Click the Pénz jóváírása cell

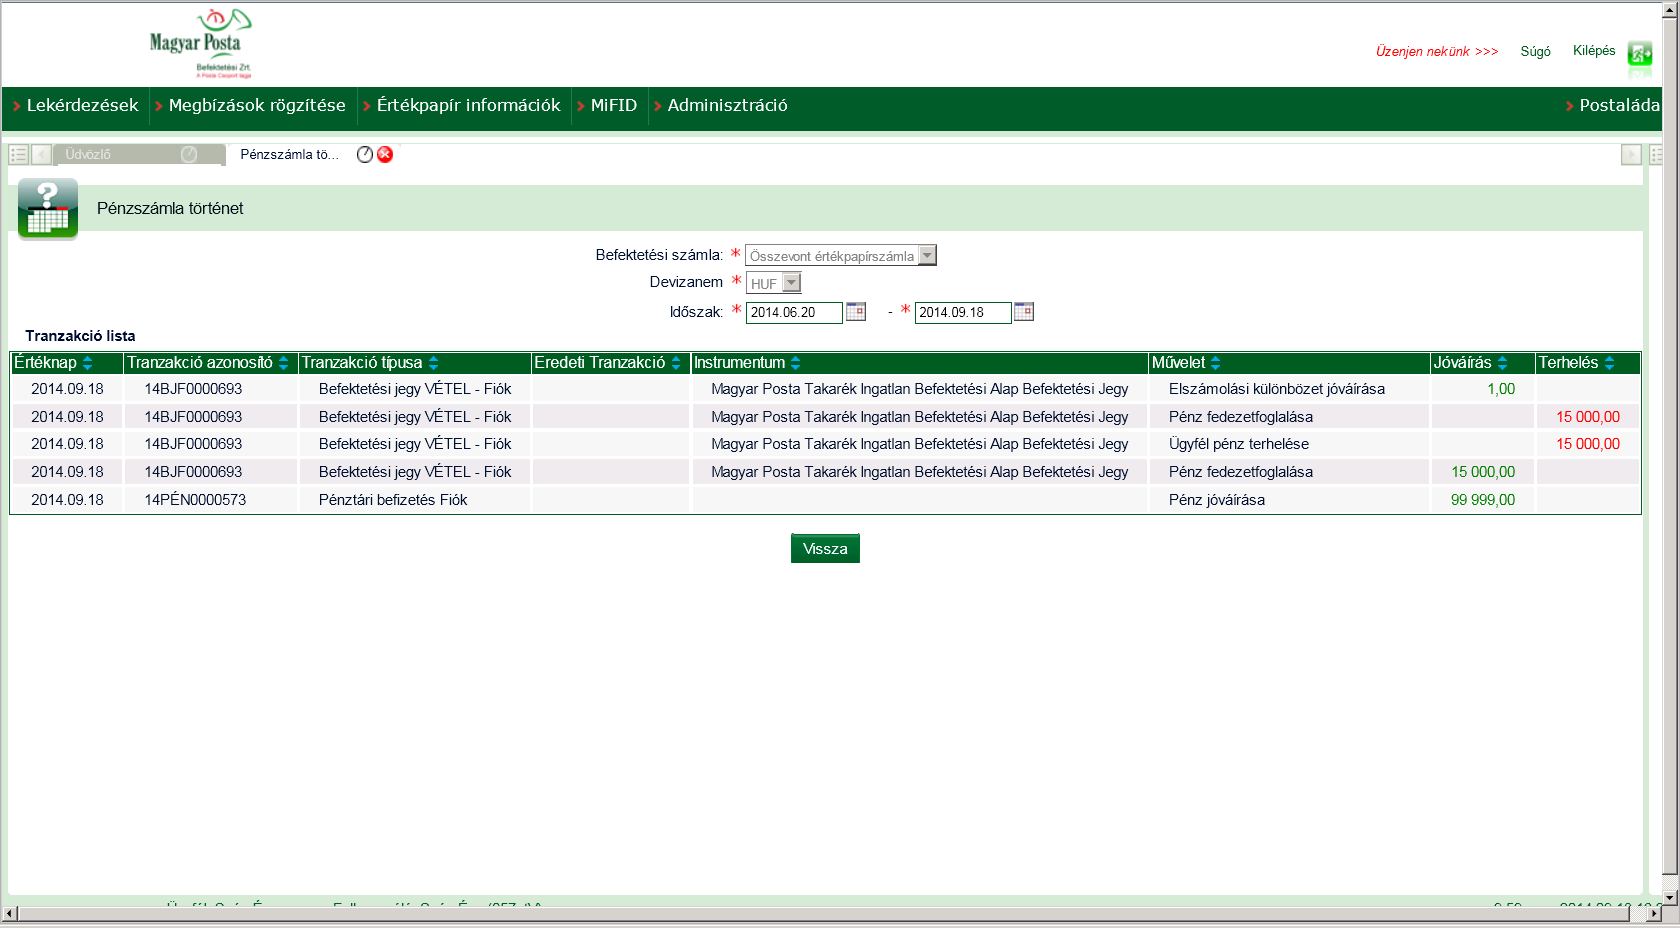coord(1217,499)
